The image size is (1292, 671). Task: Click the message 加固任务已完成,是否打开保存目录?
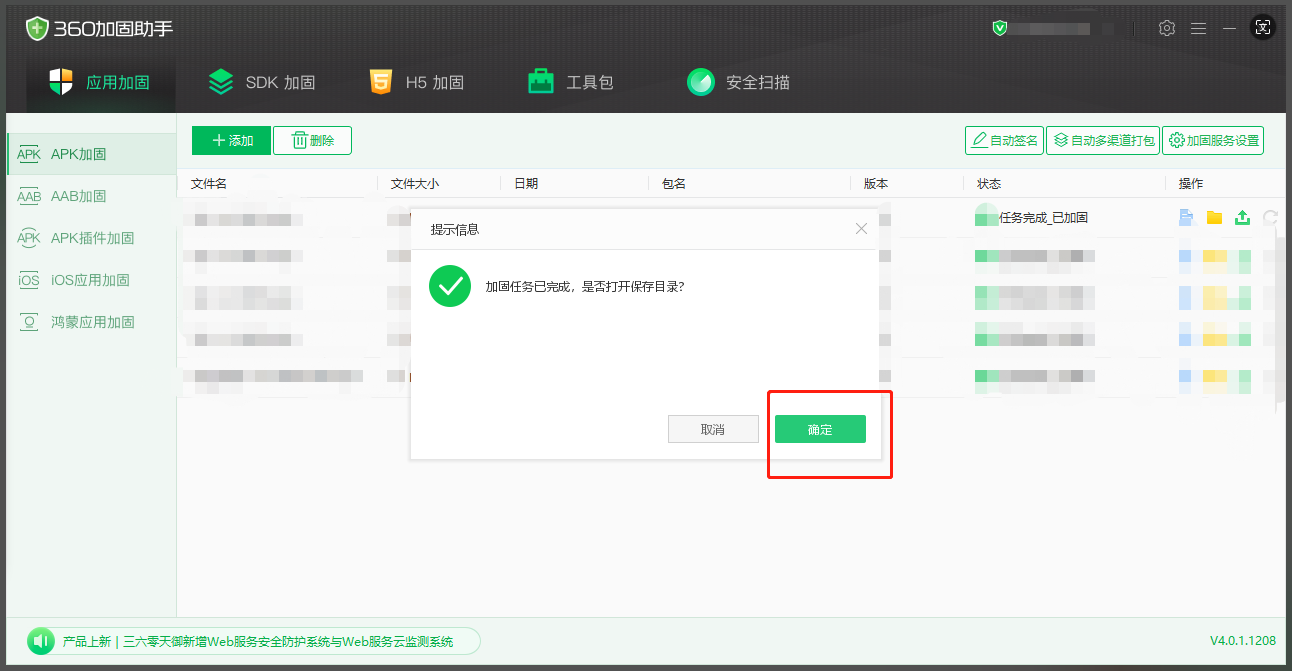coord(585,286)
